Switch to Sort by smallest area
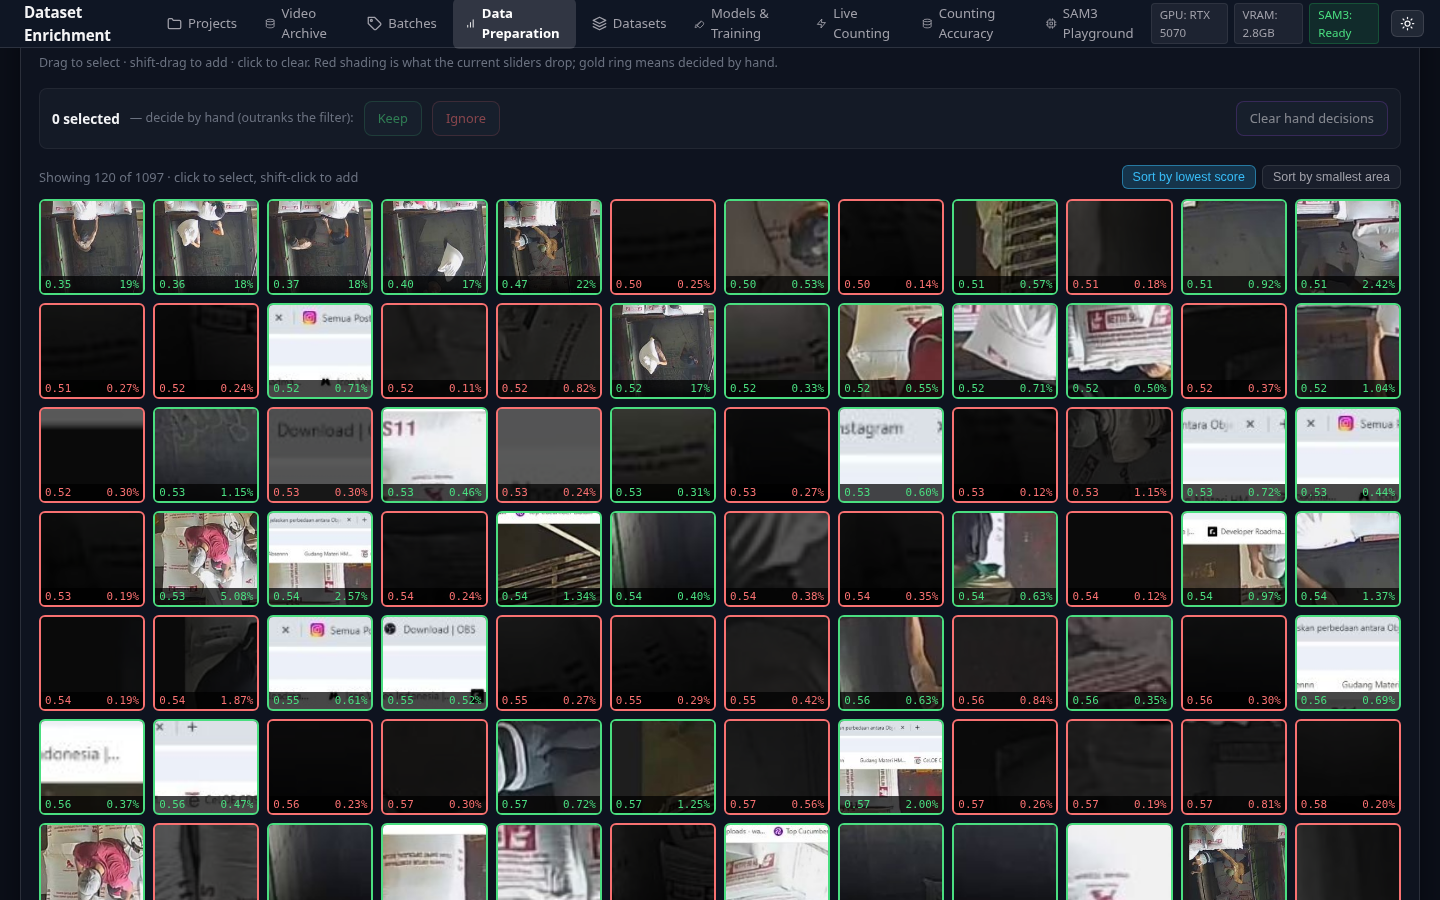The height and width of the screenshot is (900, 1440). pyautogui.click(x=1331, y=177)
